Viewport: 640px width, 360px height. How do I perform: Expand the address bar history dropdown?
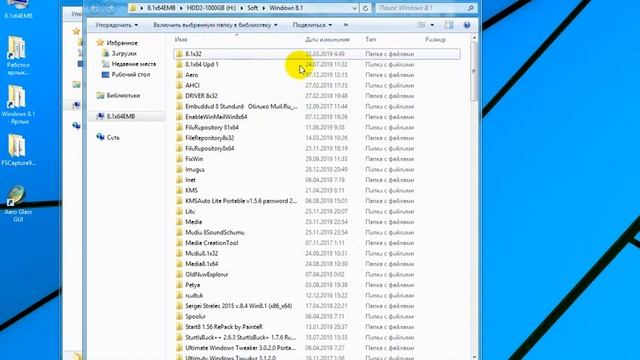[x=354, y=8]
